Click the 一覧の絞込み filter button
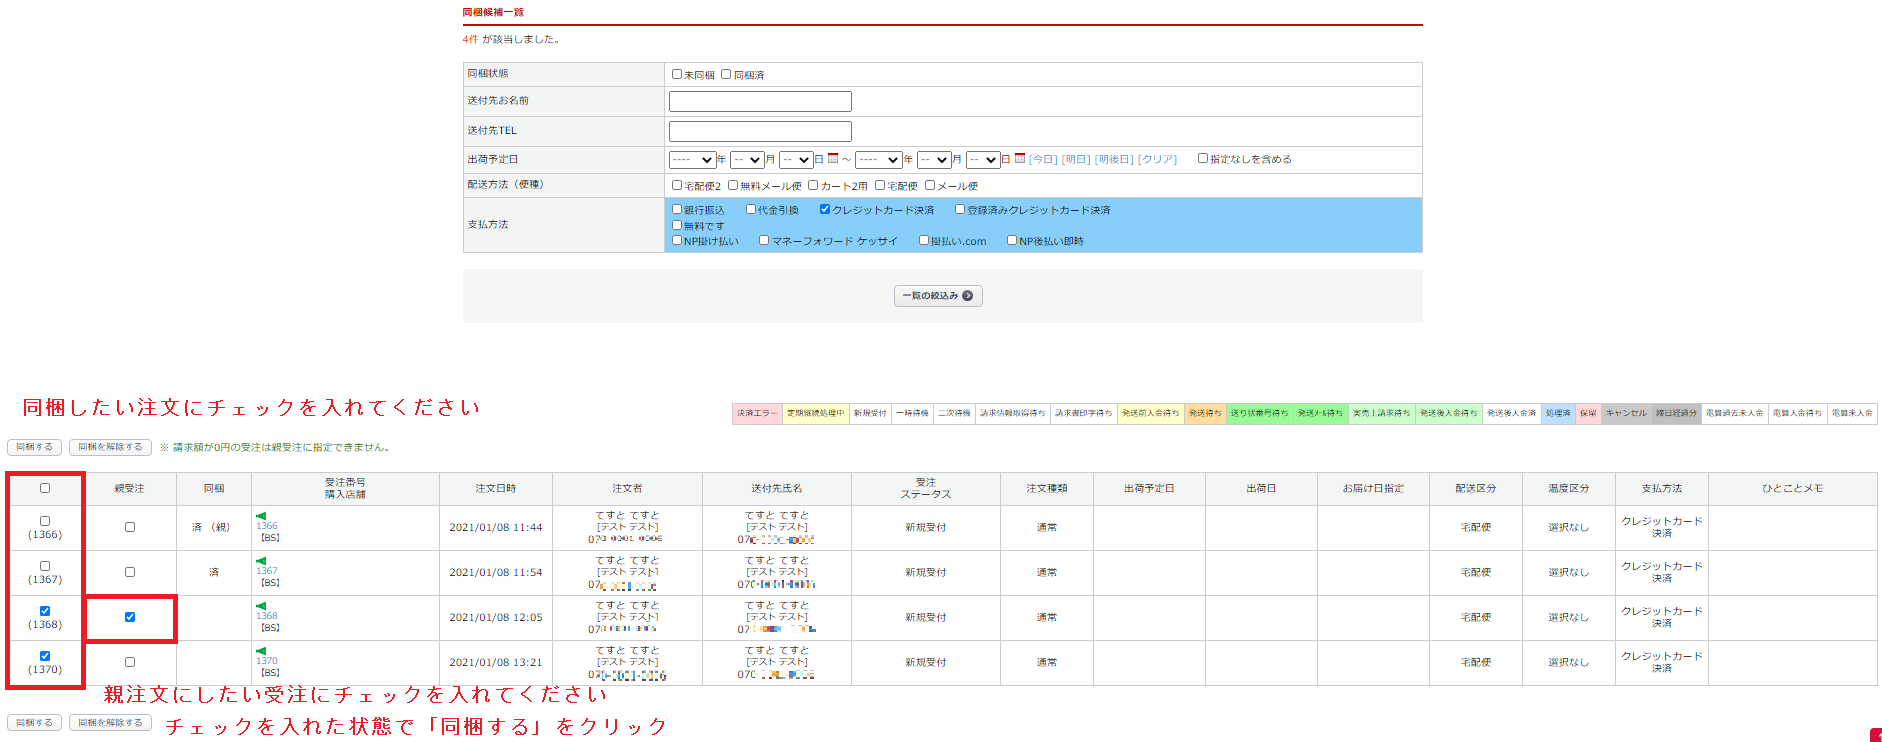The image size is (1882, 742). pyautogui.click(x=937, y=296)
